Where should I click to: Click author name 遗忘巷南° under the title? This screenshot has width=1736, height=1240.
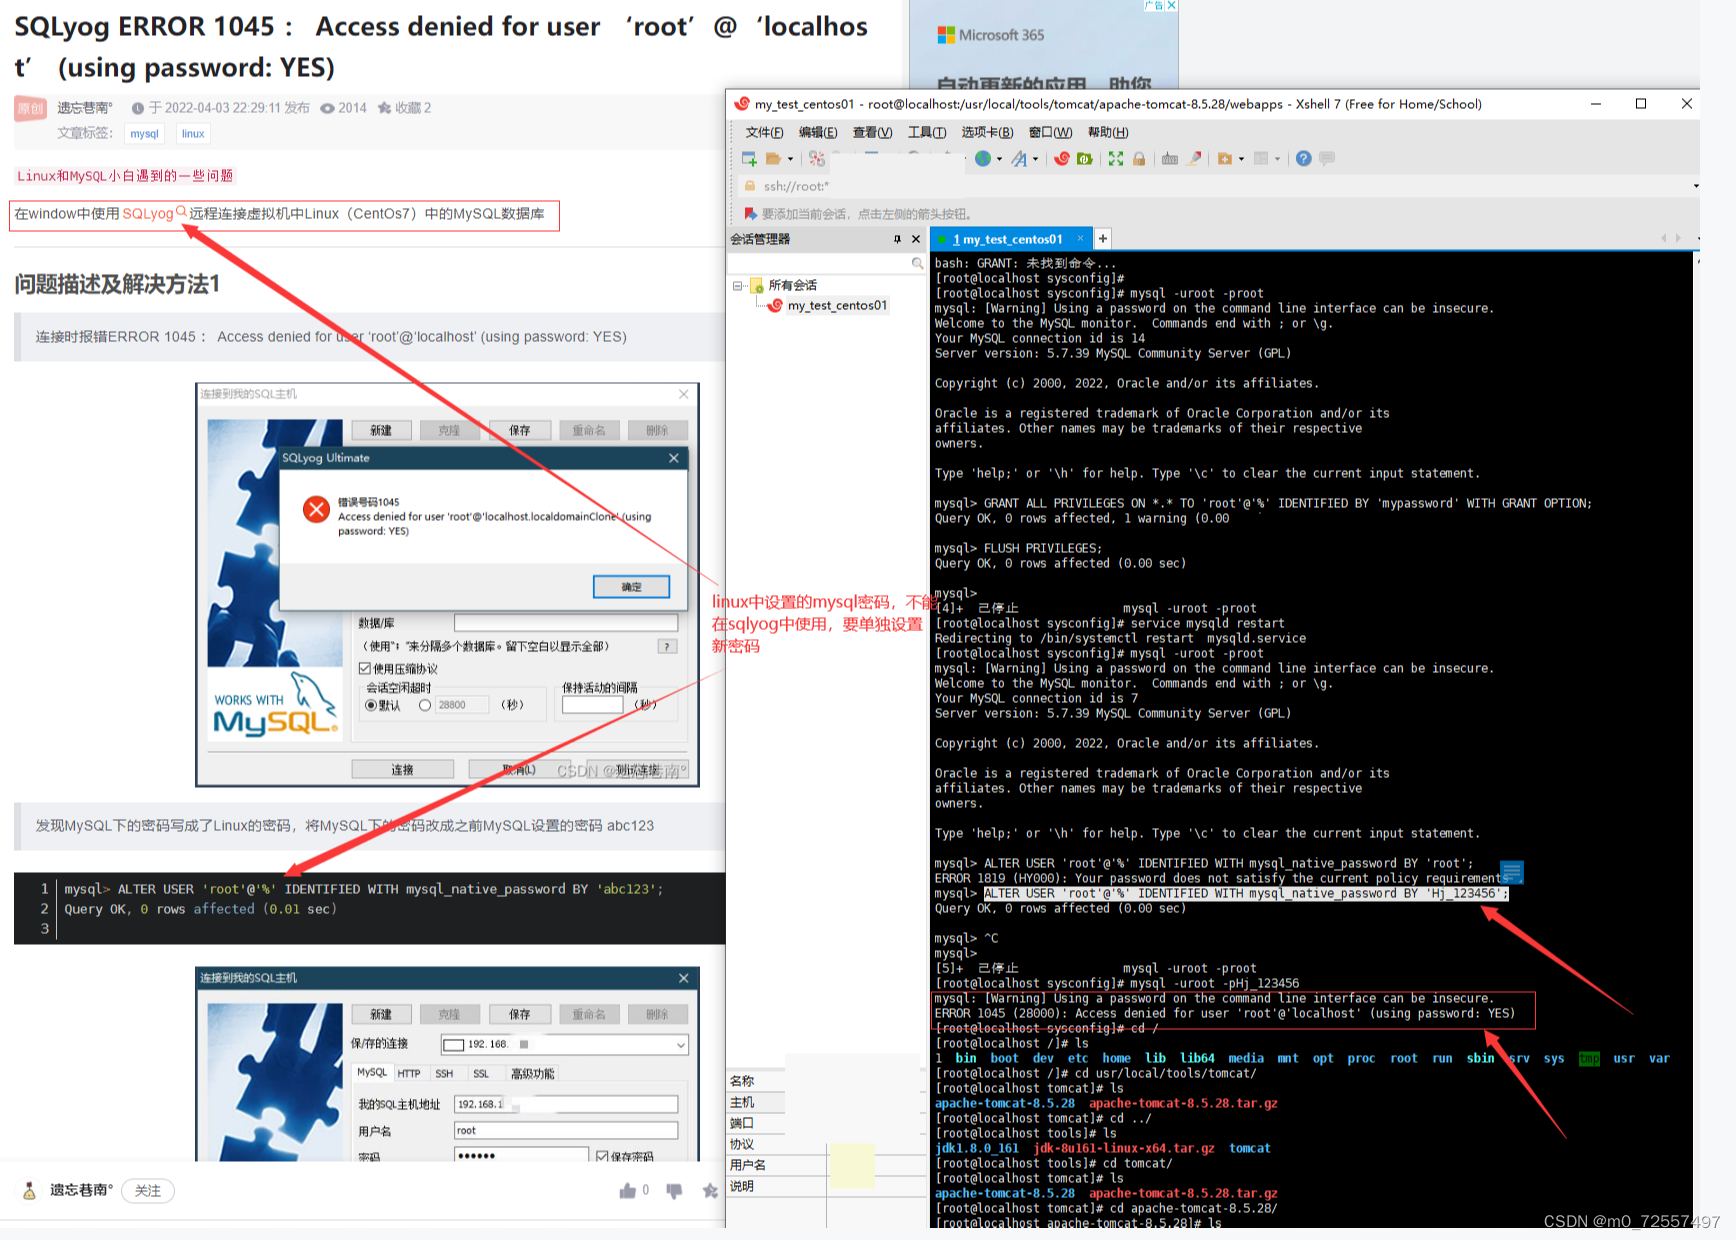pos(85,108)
